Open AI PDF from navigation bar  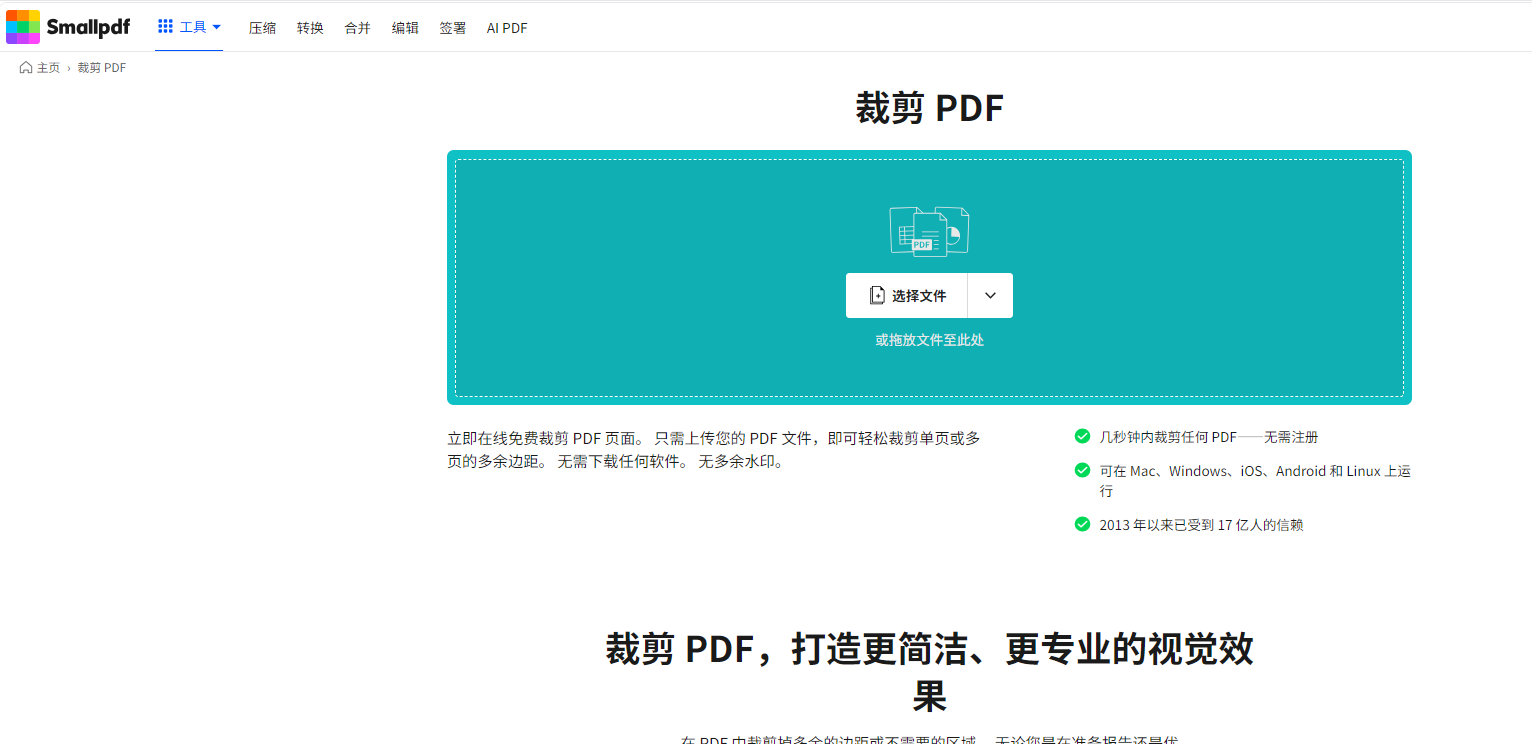point(507,28)
